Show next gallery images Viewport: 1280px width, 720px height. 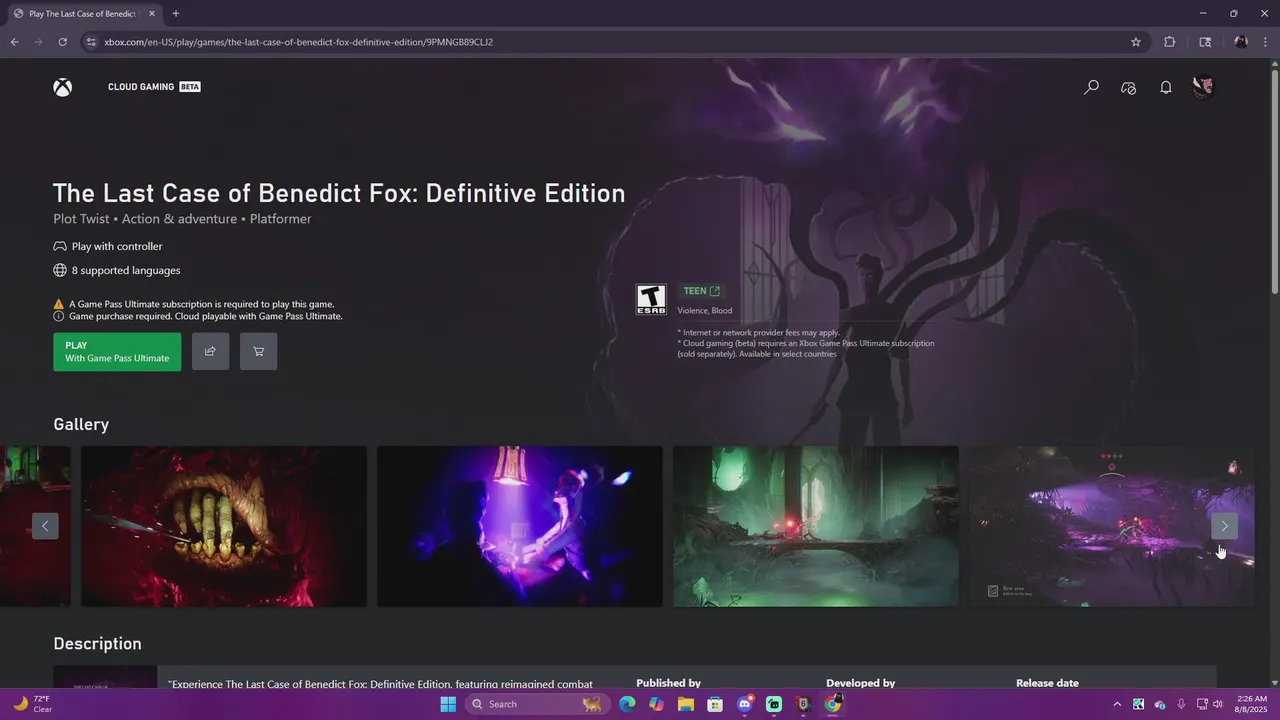pyautogui.click(x=1224, y=526)
